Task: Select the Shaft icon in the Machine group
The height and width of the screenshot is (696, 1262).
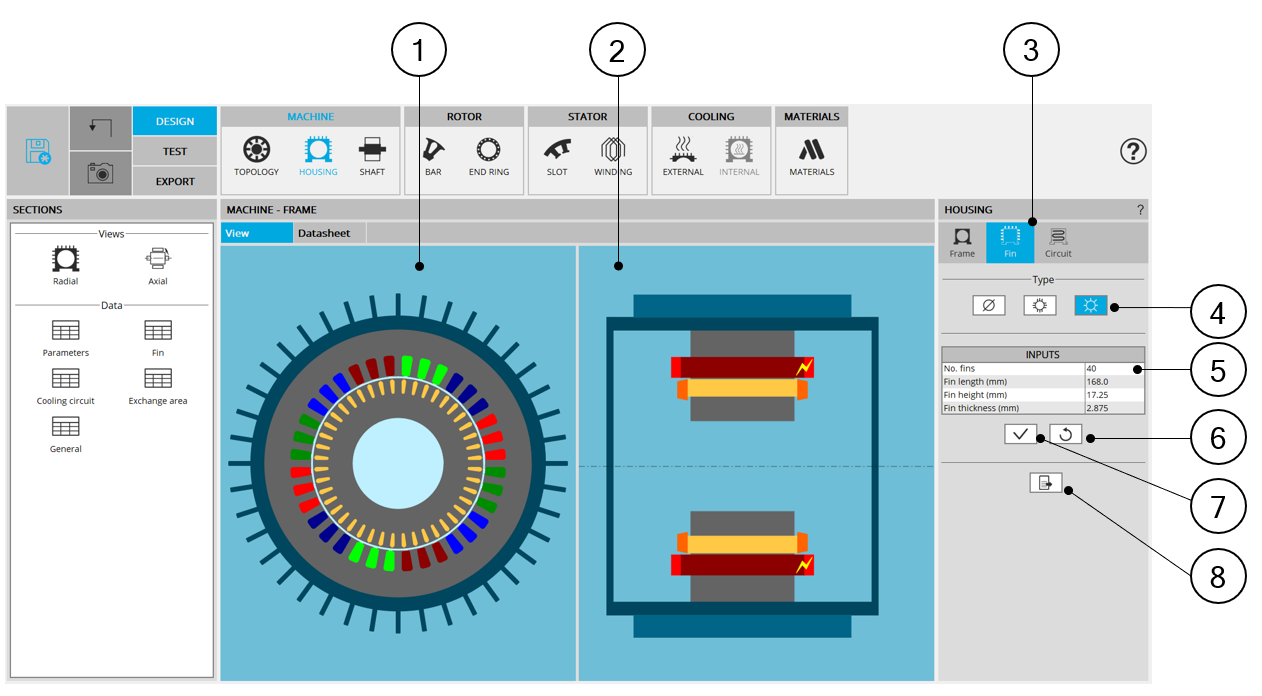Action: click(x=372, y=151)
